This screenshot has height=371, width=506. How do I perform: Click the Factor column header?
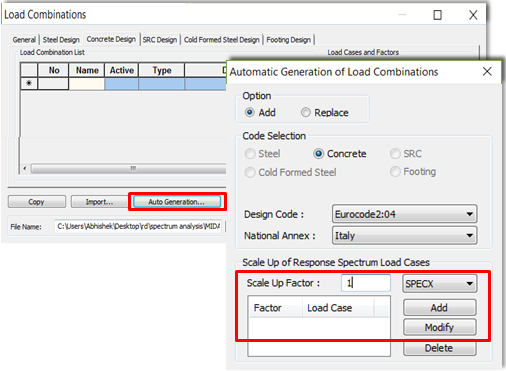276,308
